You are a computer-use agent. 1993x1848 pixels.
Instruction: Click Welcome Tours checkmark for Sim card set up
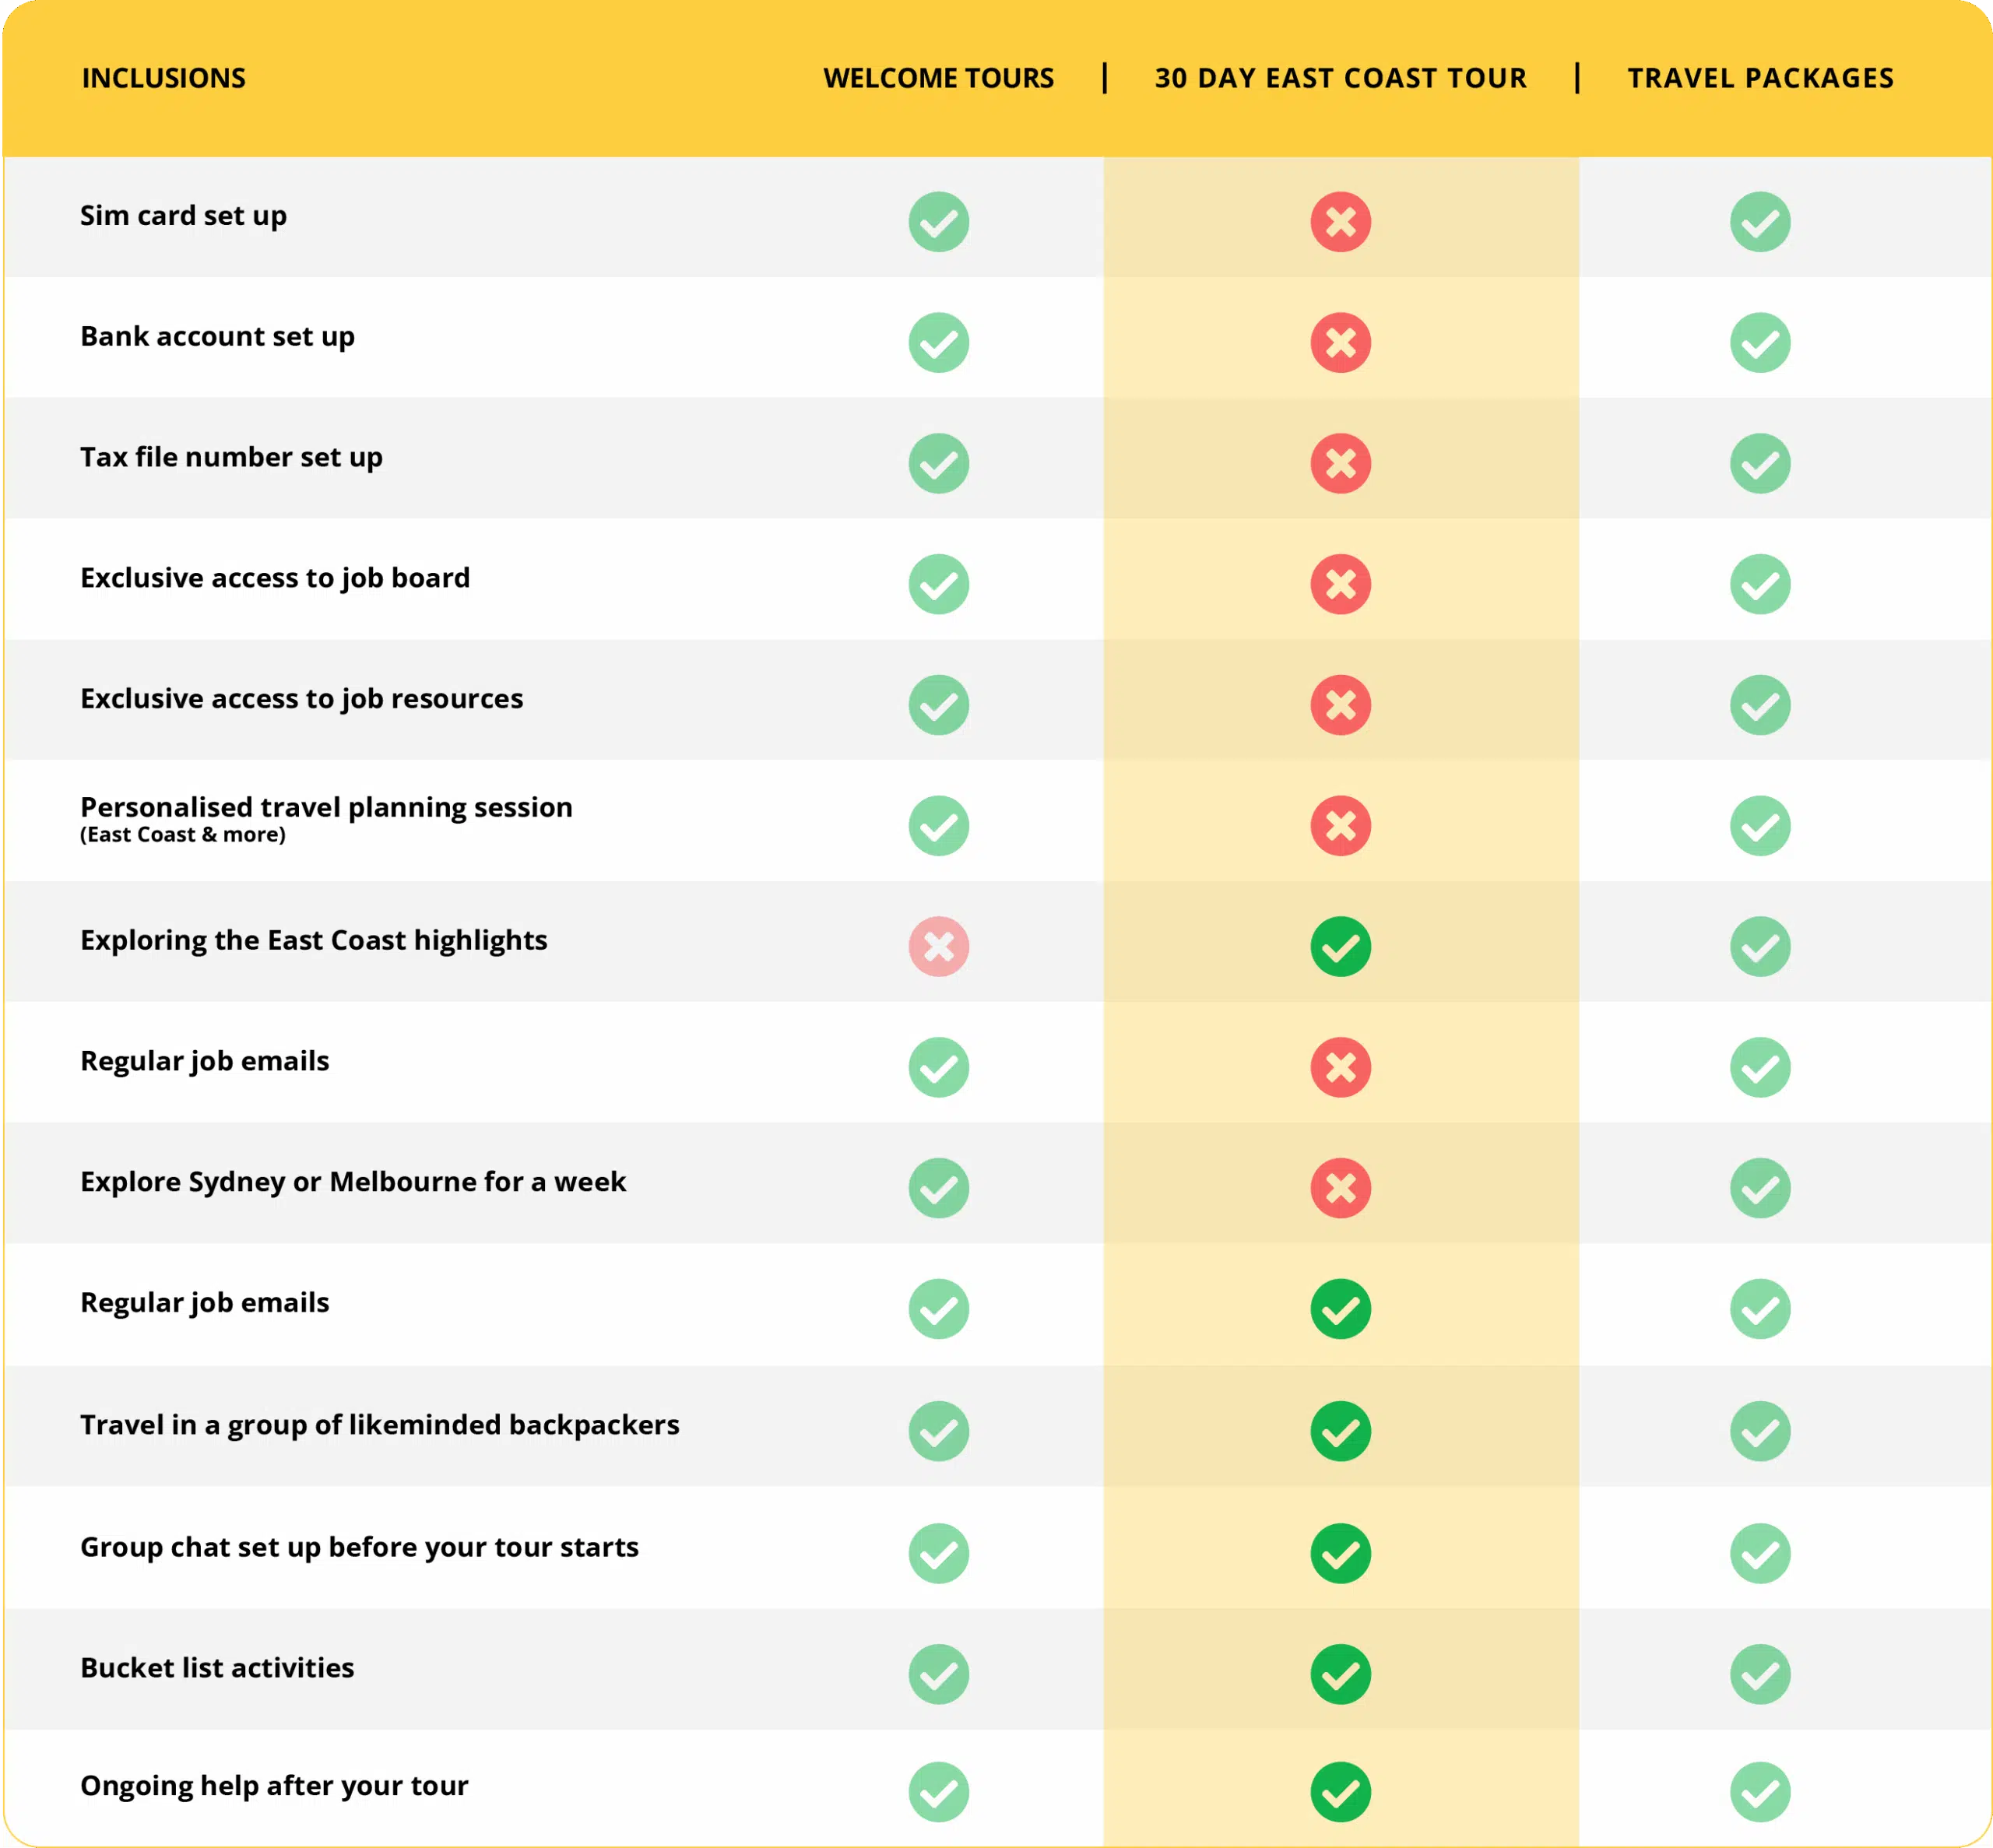point(938,221)
